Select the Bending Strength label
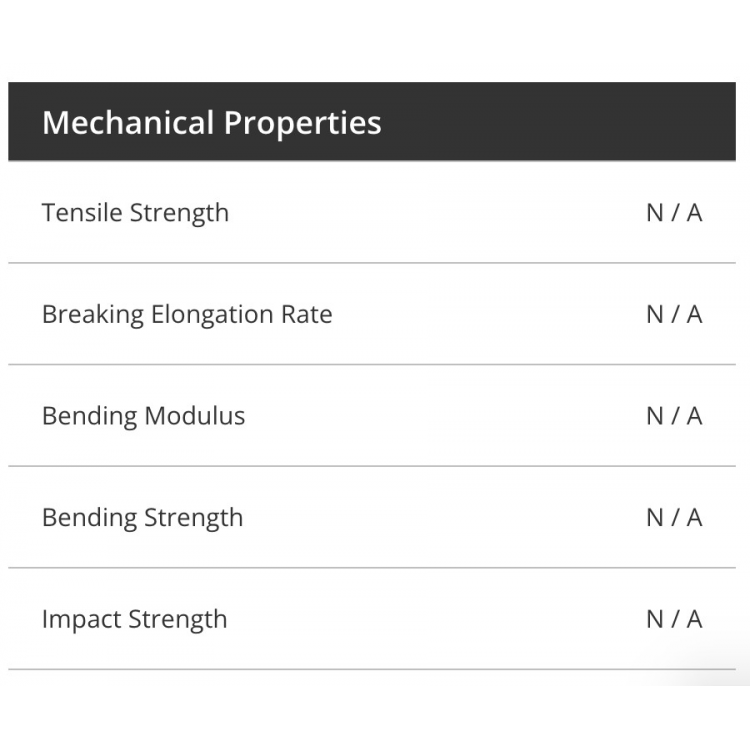The width and height of the screenshot is (750, 750). (143, 518)
